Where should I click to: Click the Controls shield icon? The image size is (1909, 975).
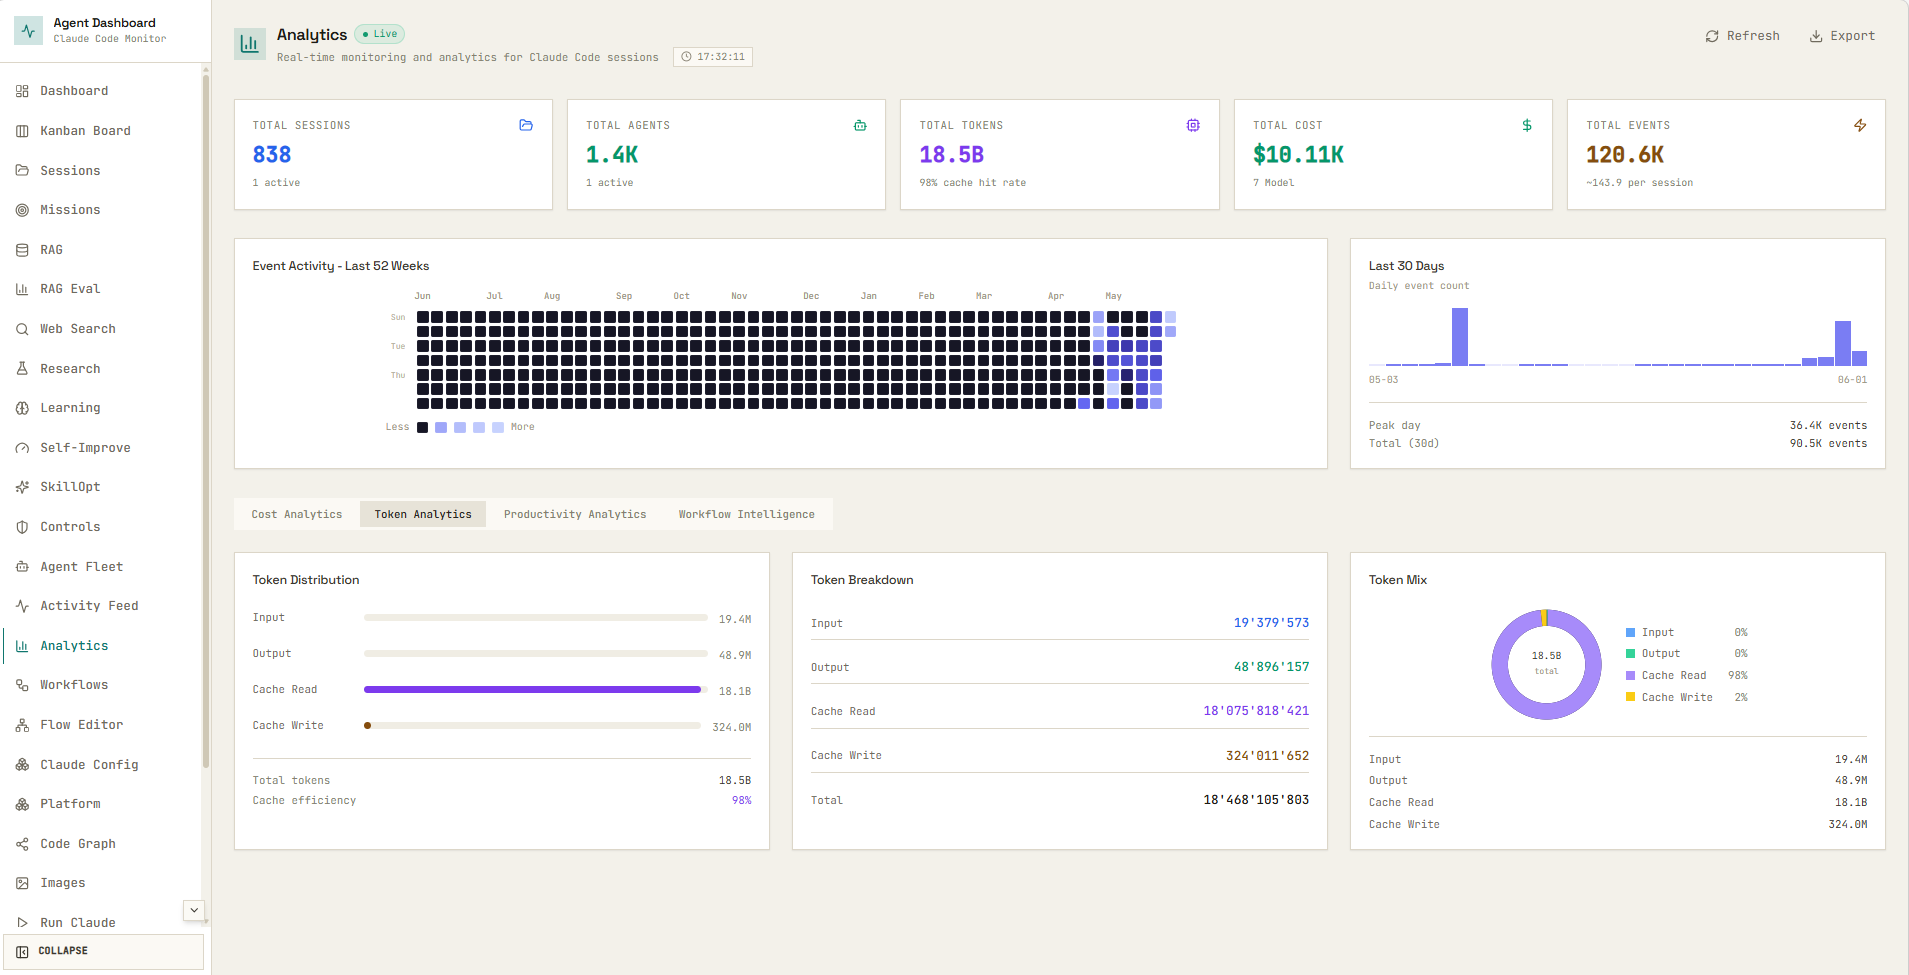click(22, 527)
